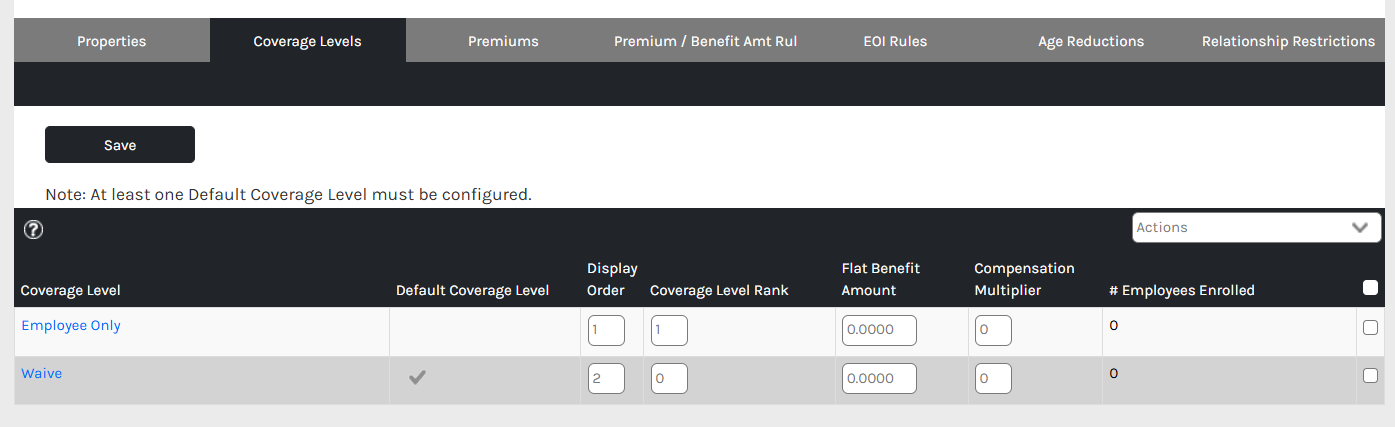Image resolution: width=1395 pixels, height=427 pixels.
Task: Click the Default Coverage Level note text
Action: click(x=288, y=194)
